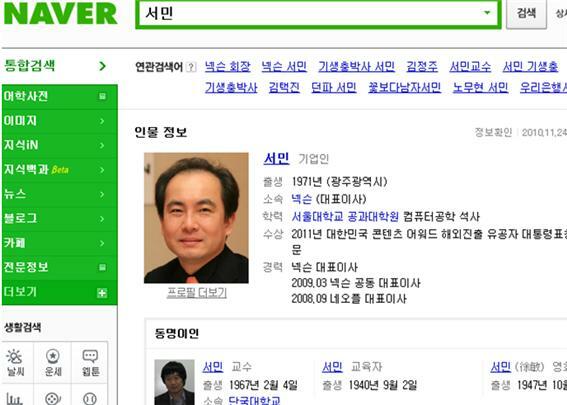
Task: Click inside the search input field
Action: pos(311,14)
